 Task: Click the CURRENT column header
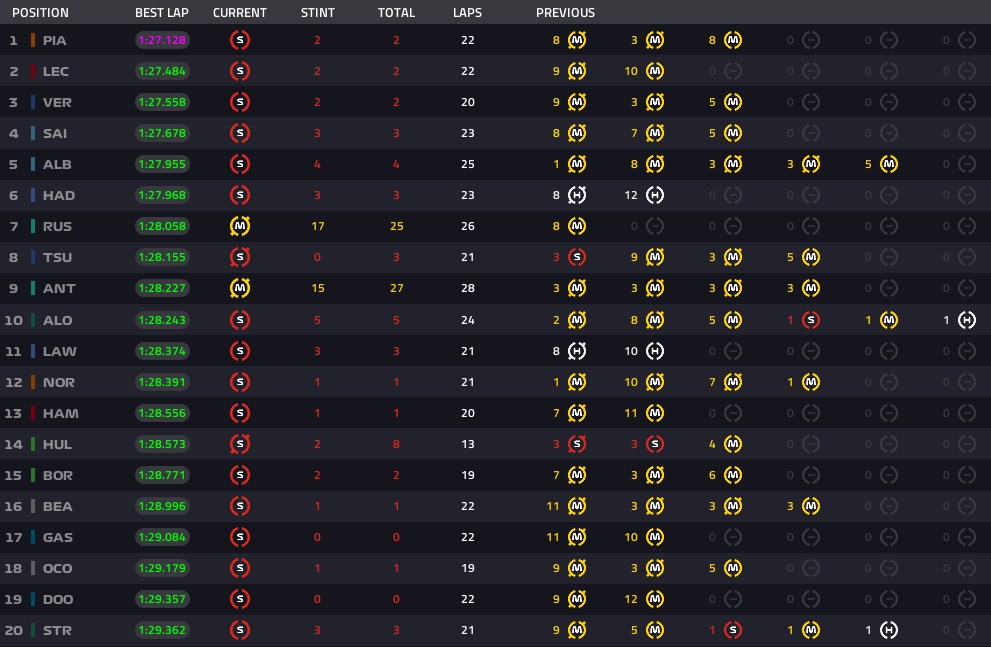coord(240,13)
